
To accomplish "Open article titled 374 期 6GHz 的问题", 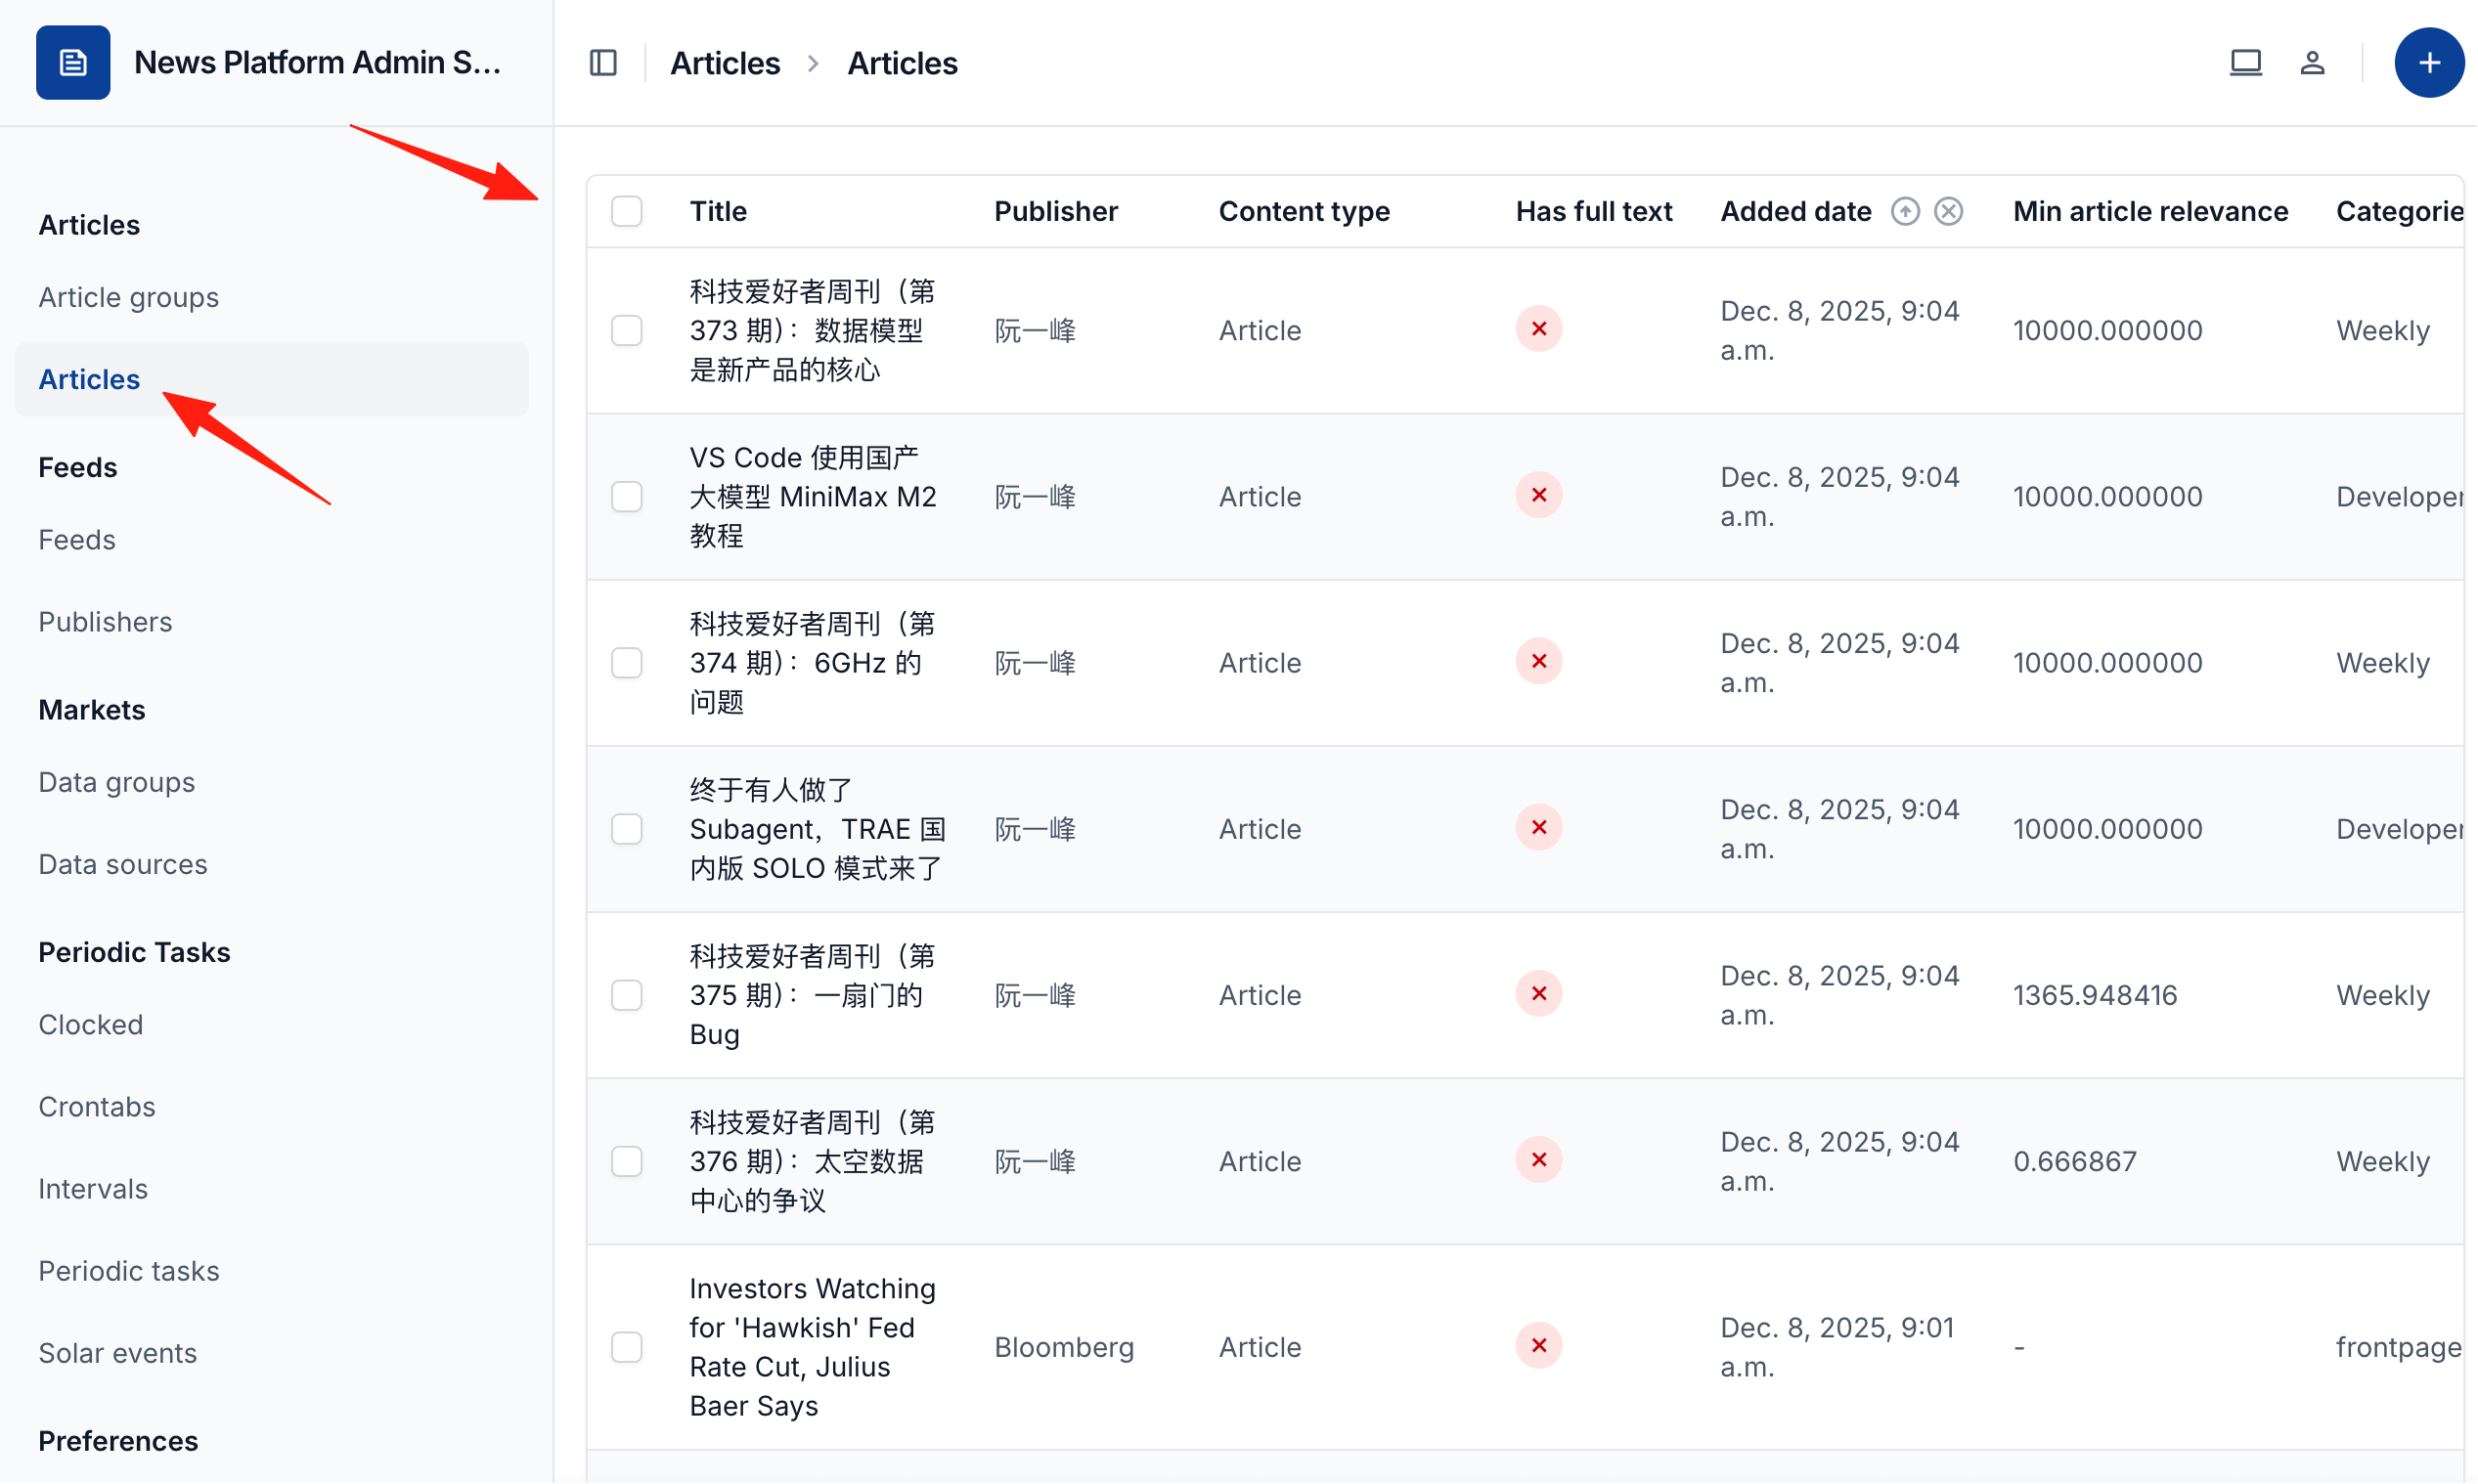I will [812, 662].
